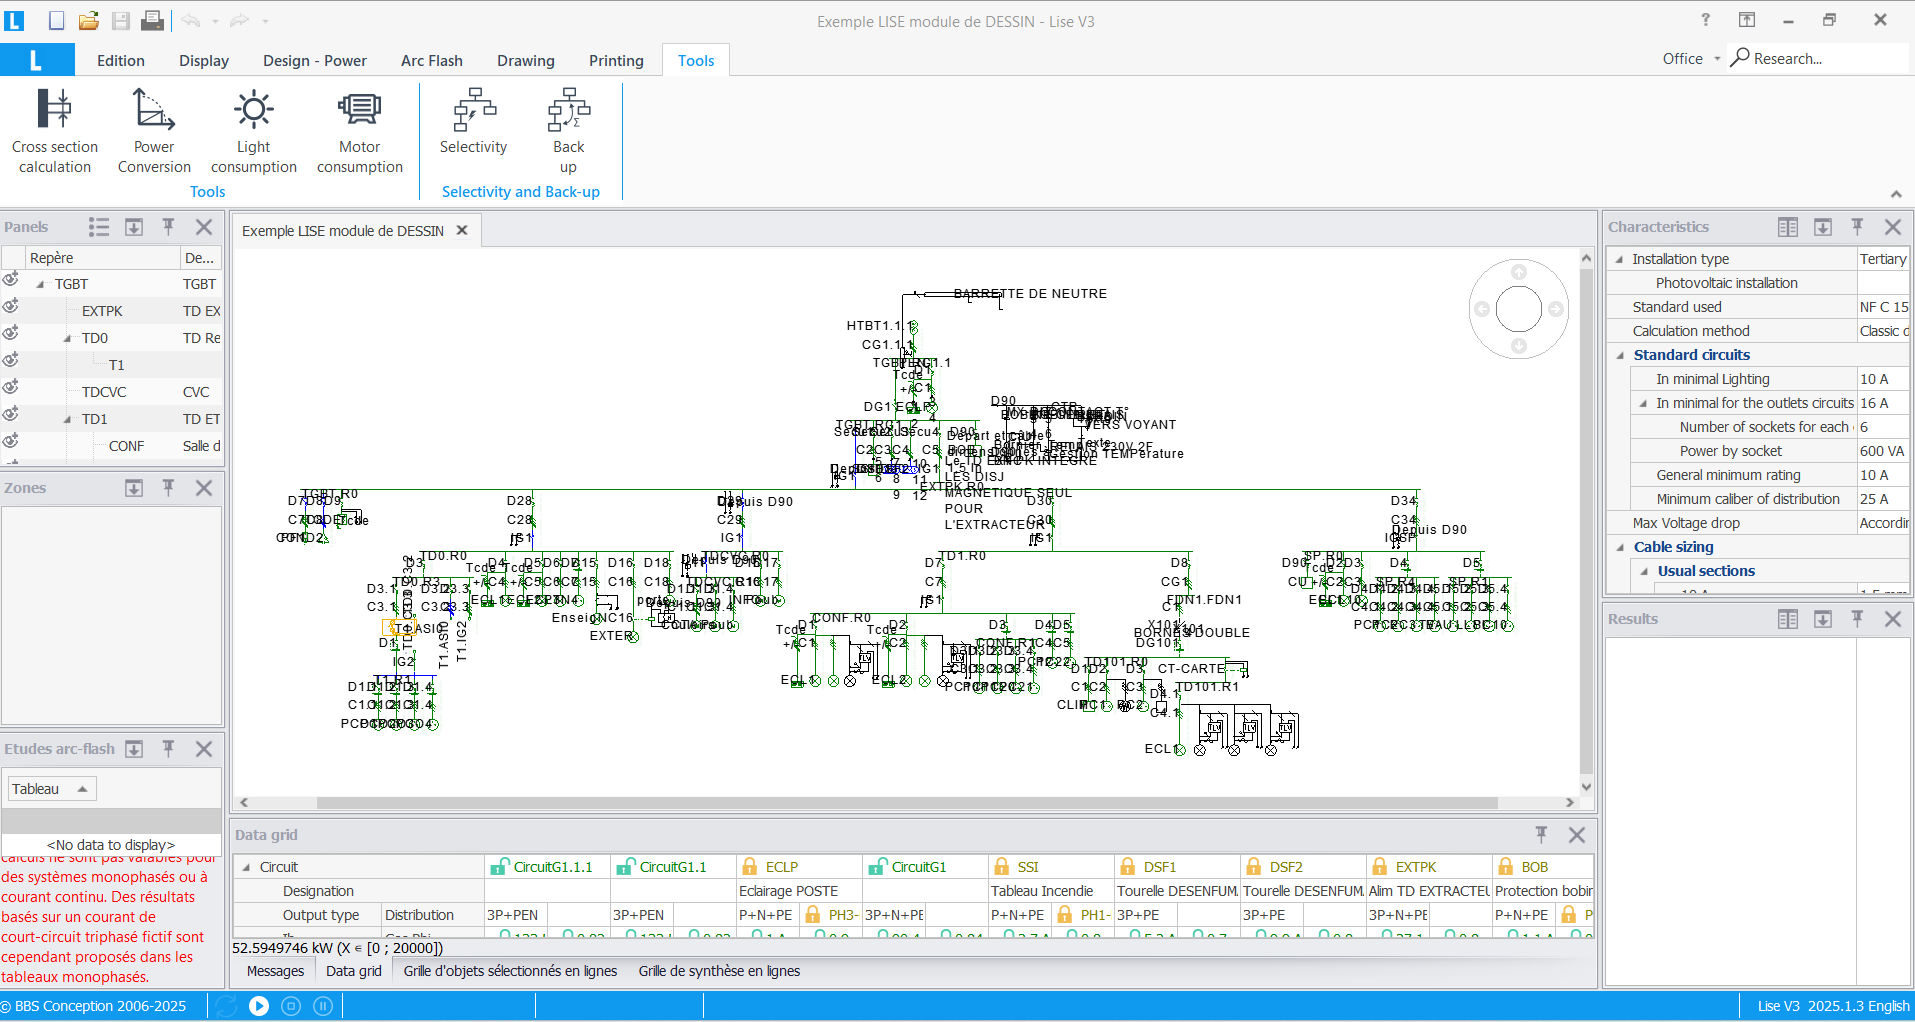Pin the Characteristics panel
Viewport: 1915px width, 1022px height.
coord(1857,227)
